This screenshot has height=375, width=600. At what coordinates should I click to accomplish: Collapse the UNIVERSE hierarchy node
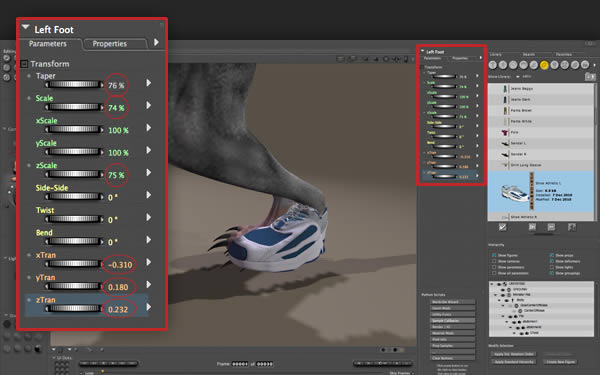coord(492,284)
